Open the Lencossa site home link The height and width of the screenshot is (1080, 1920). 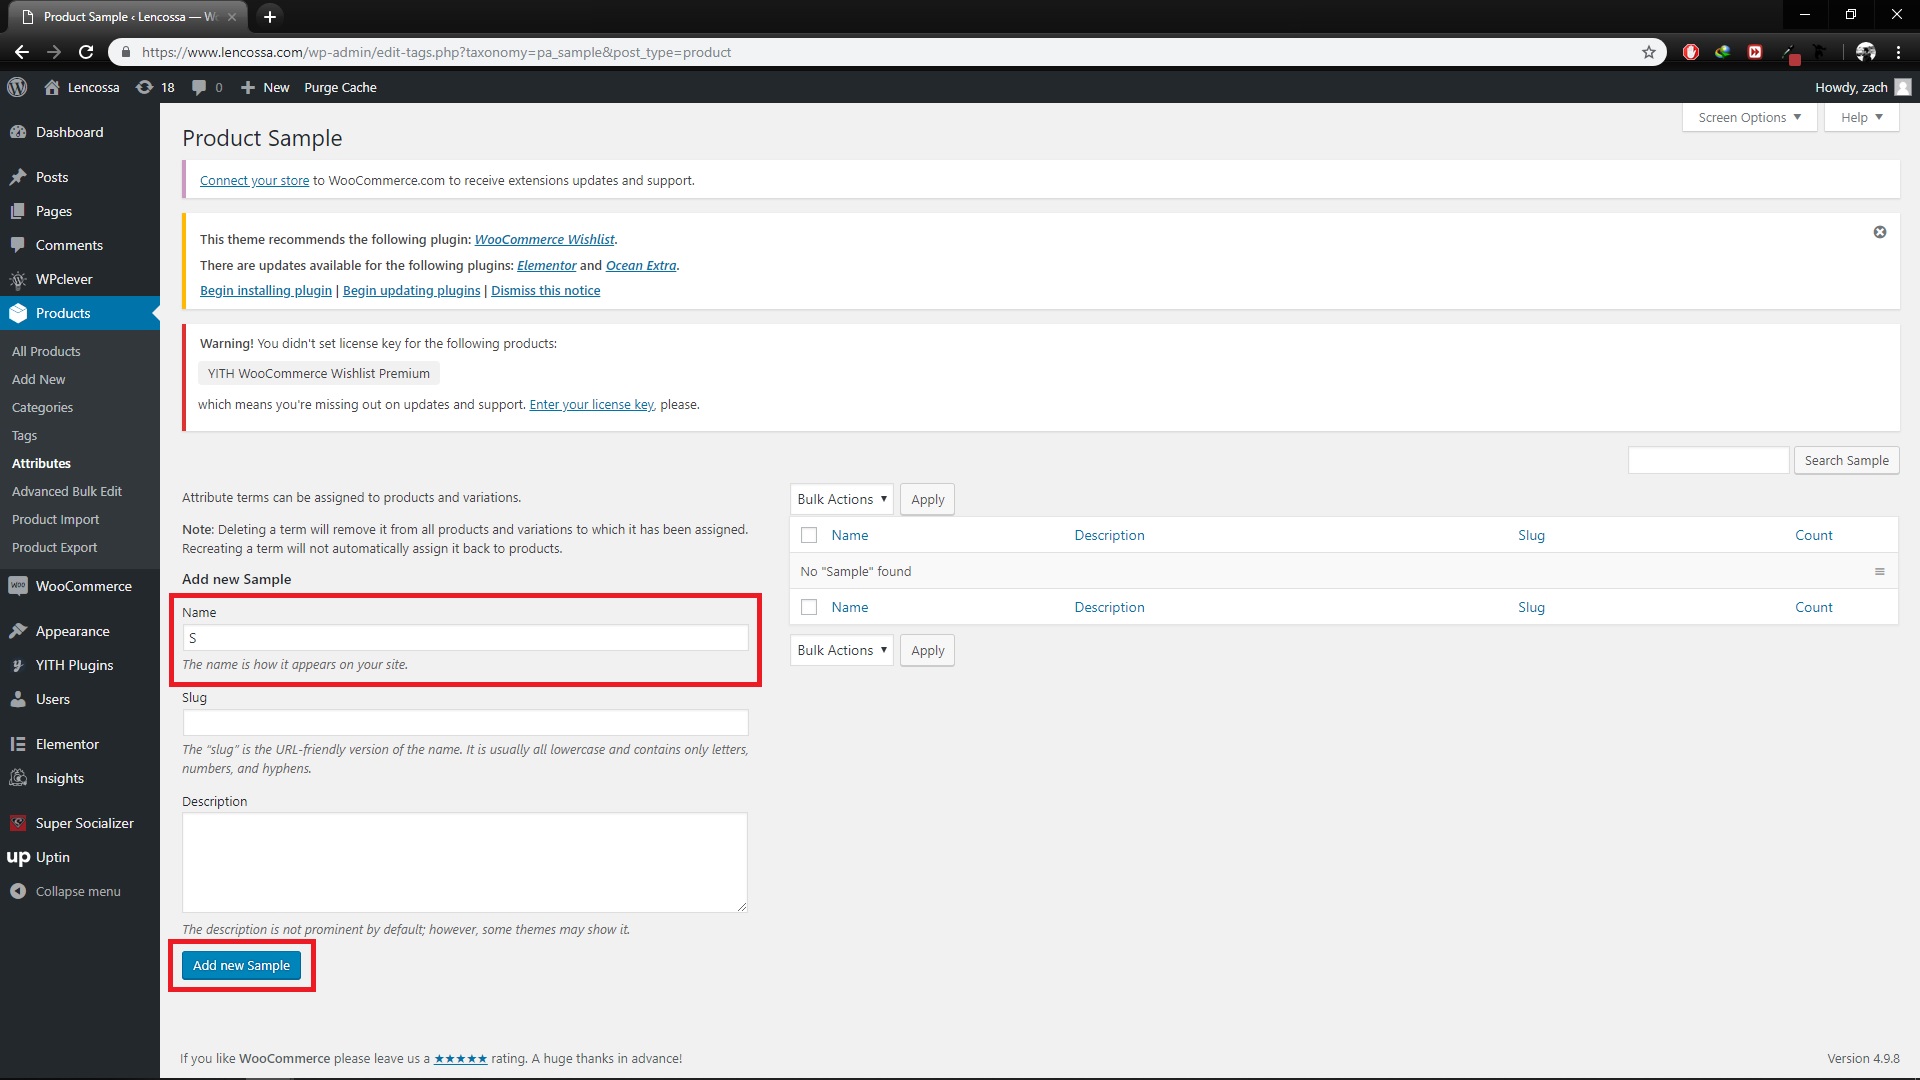click(x=82, y=87)
